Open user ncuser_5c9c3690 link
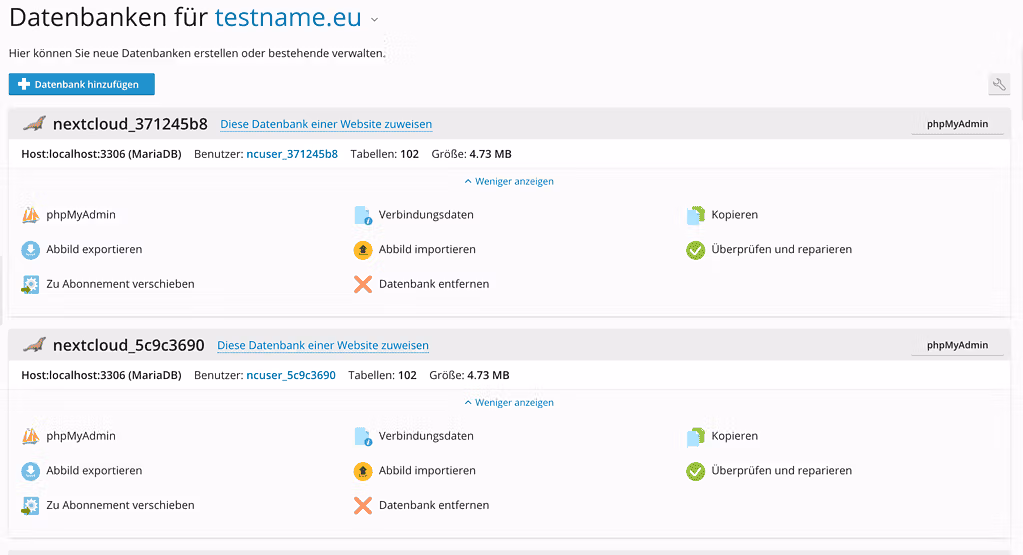The image size is (1023, 555). coord(291,375)
